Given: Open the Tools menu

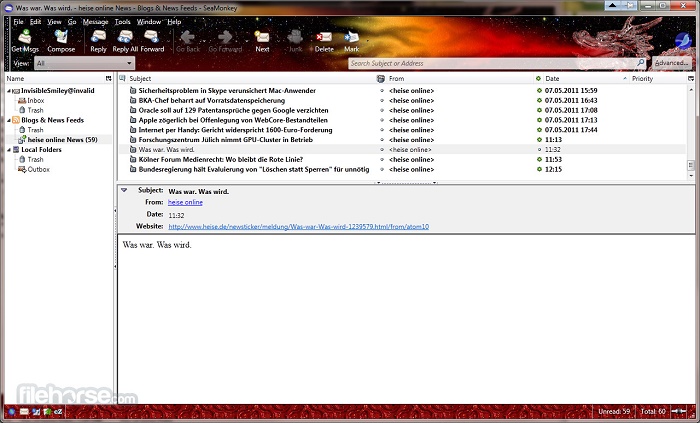Looking at the screenshot, I should 122,21.
